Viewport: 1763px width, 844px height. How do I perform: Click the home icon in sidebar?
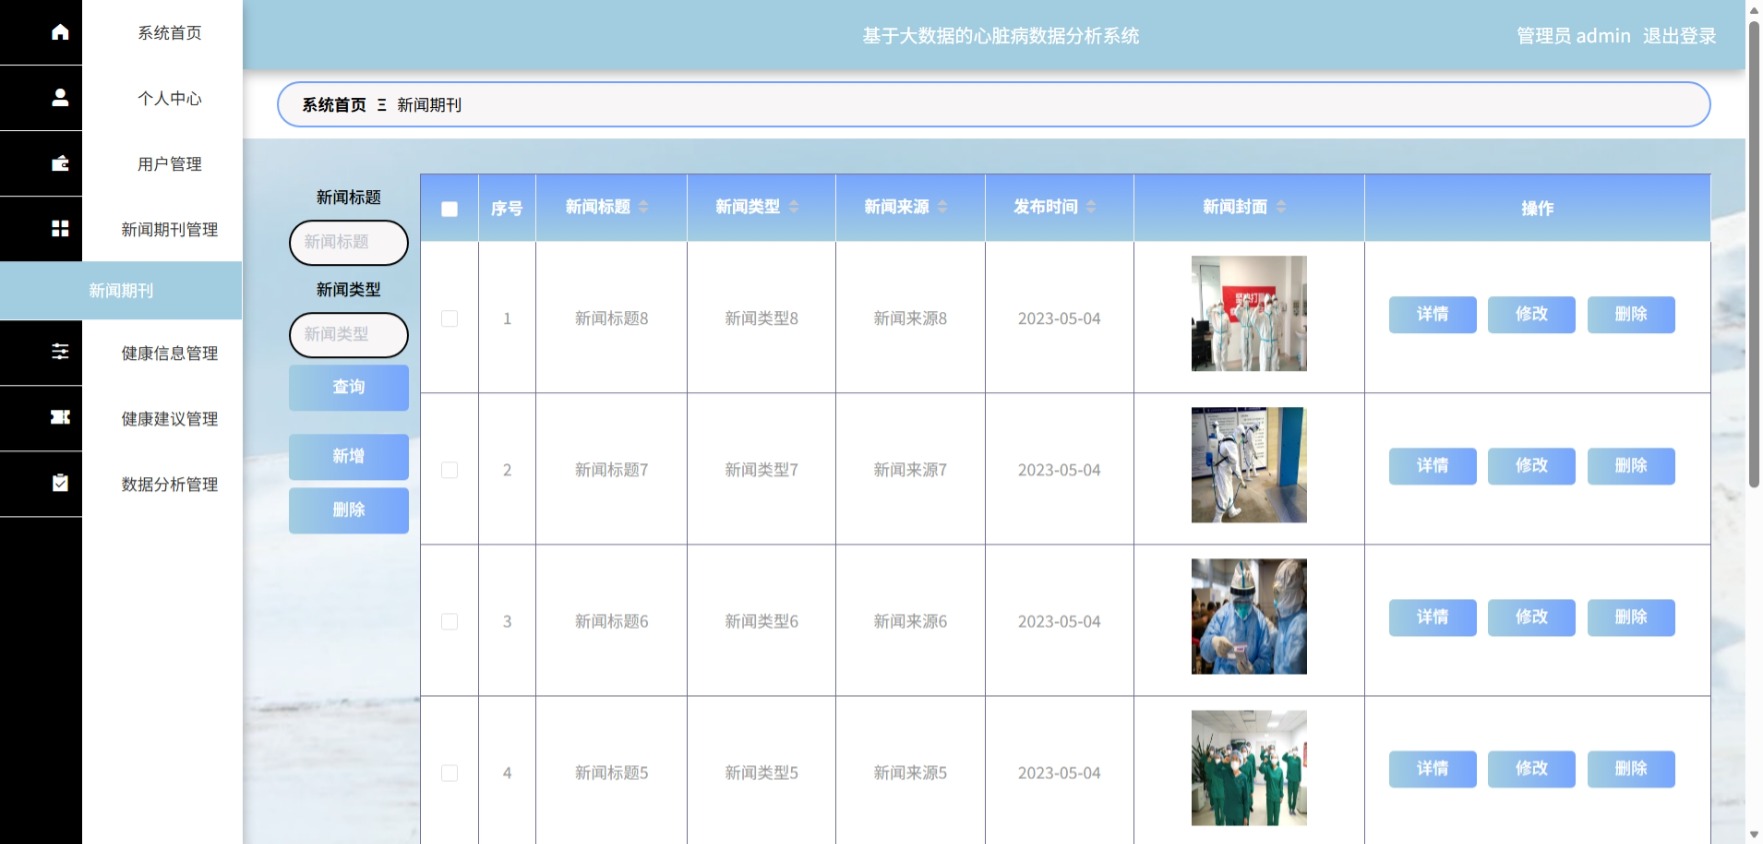tap(60, 32)
